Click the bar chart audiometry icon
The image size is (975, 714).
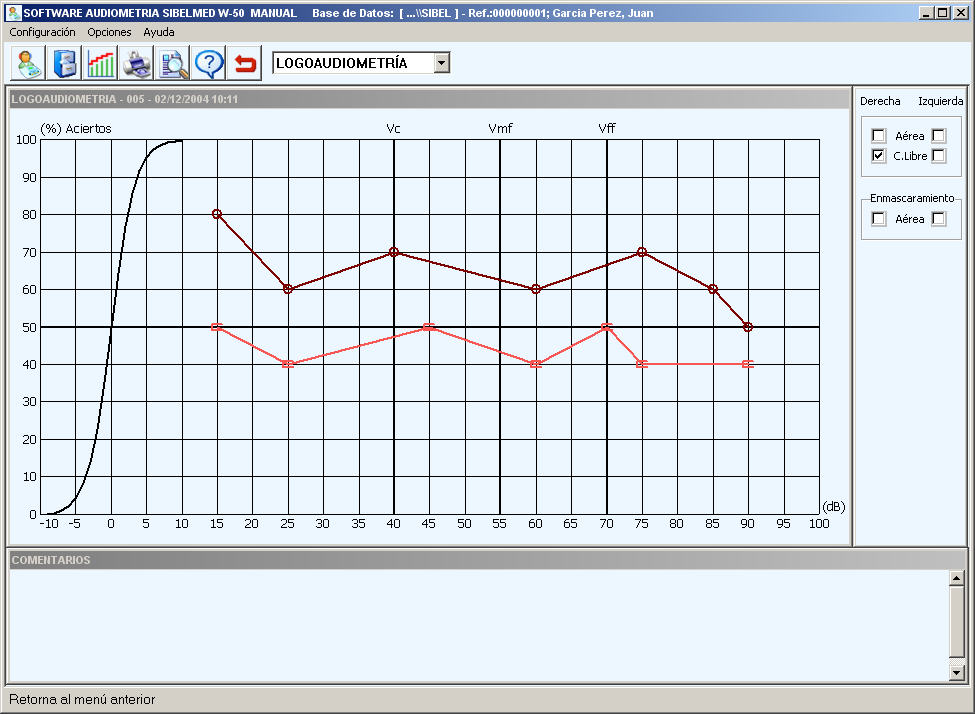click(x=99, y=63)
